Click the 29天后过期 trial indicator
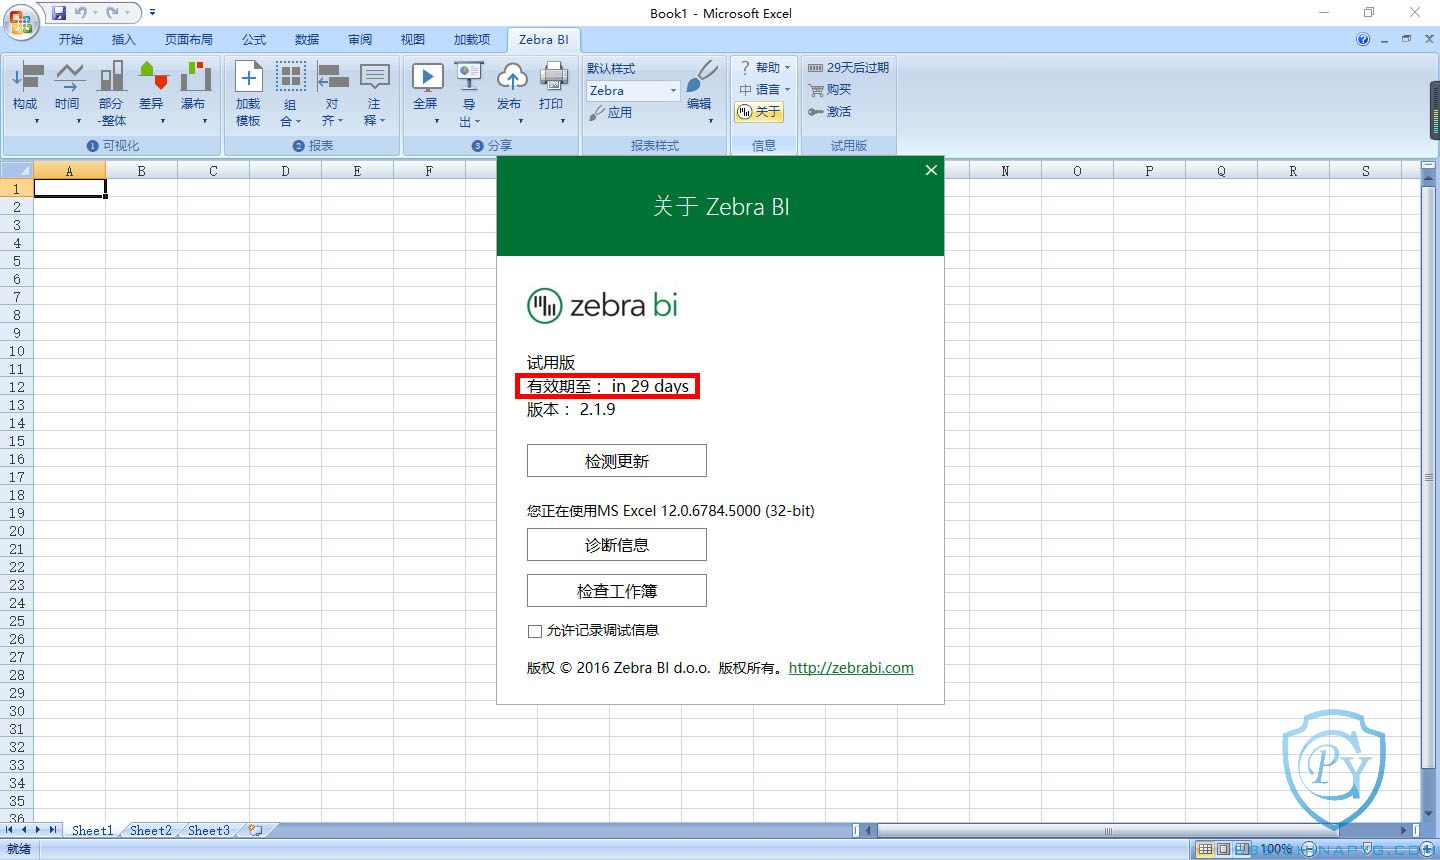Viewport: 1440px width, 860px height. 848,68
